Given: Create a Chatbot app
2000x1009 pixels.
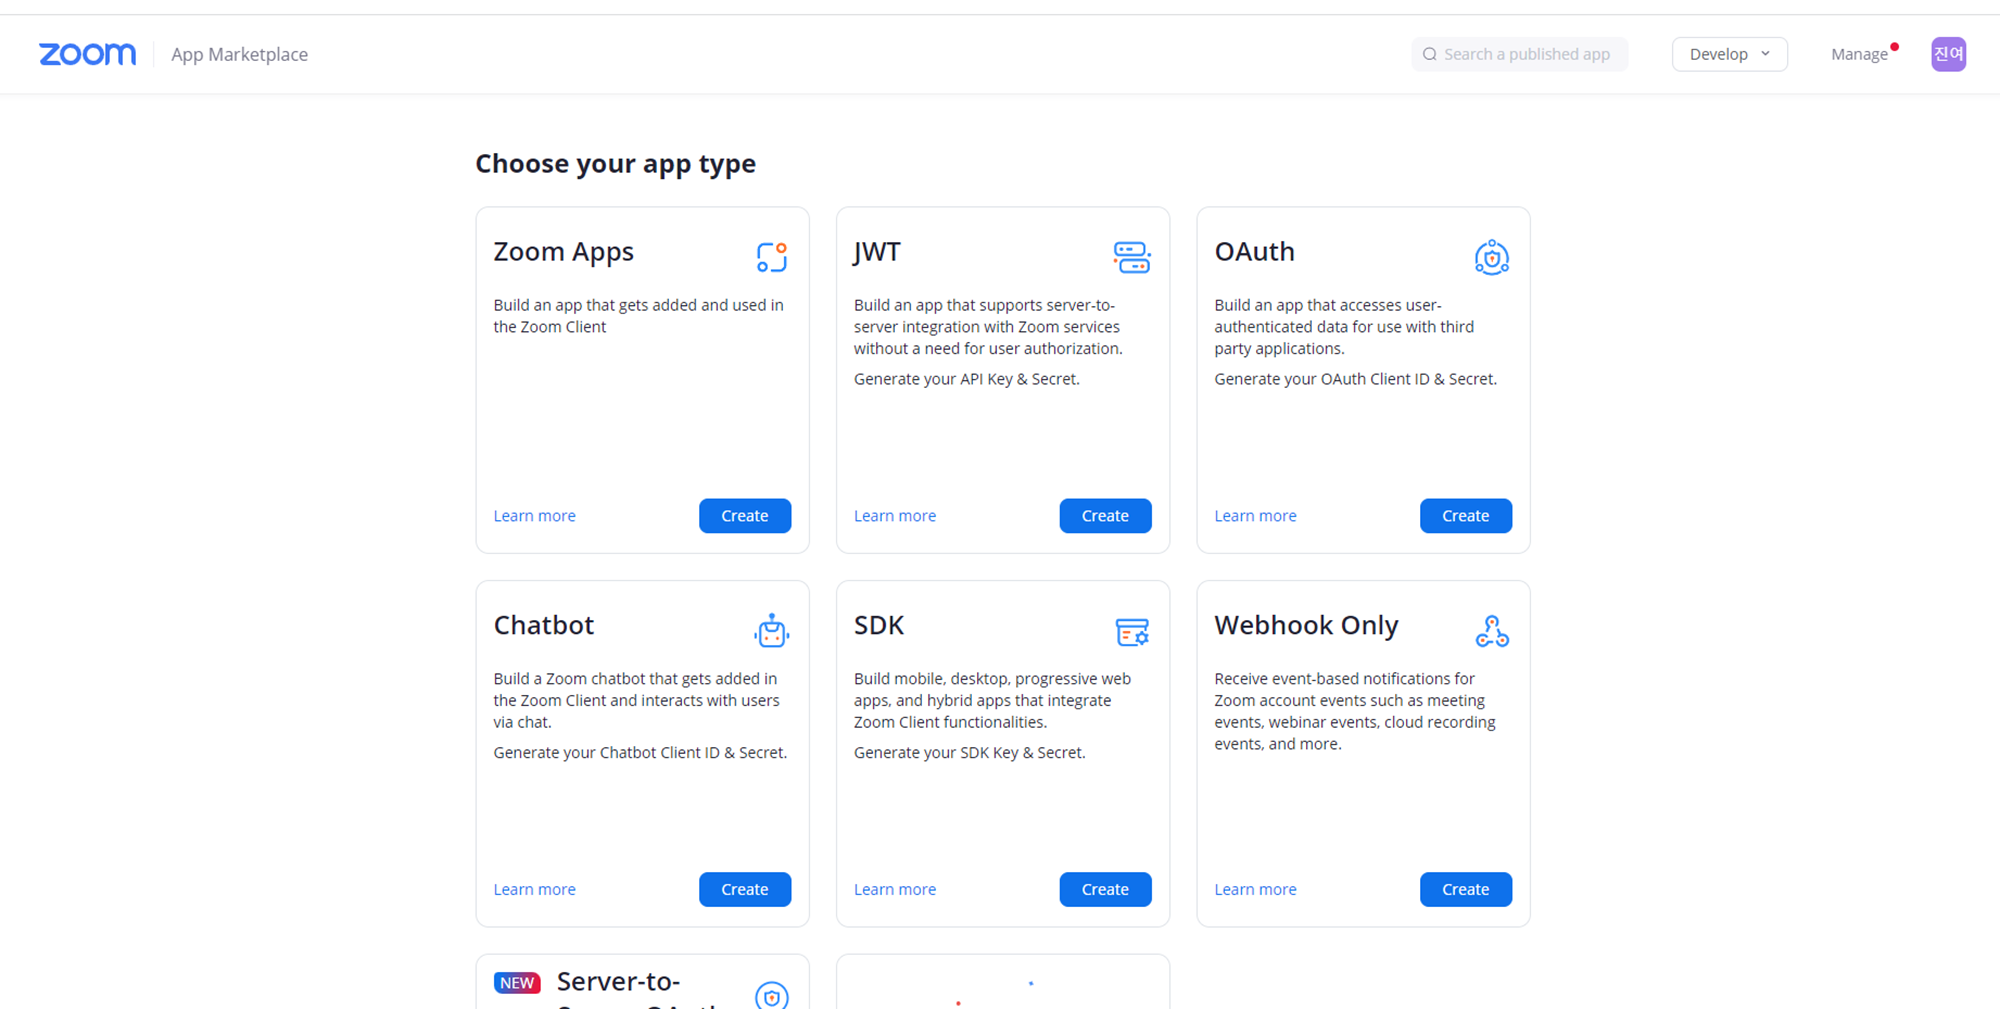Looking at the screenshot, I should tap(745, 889).
